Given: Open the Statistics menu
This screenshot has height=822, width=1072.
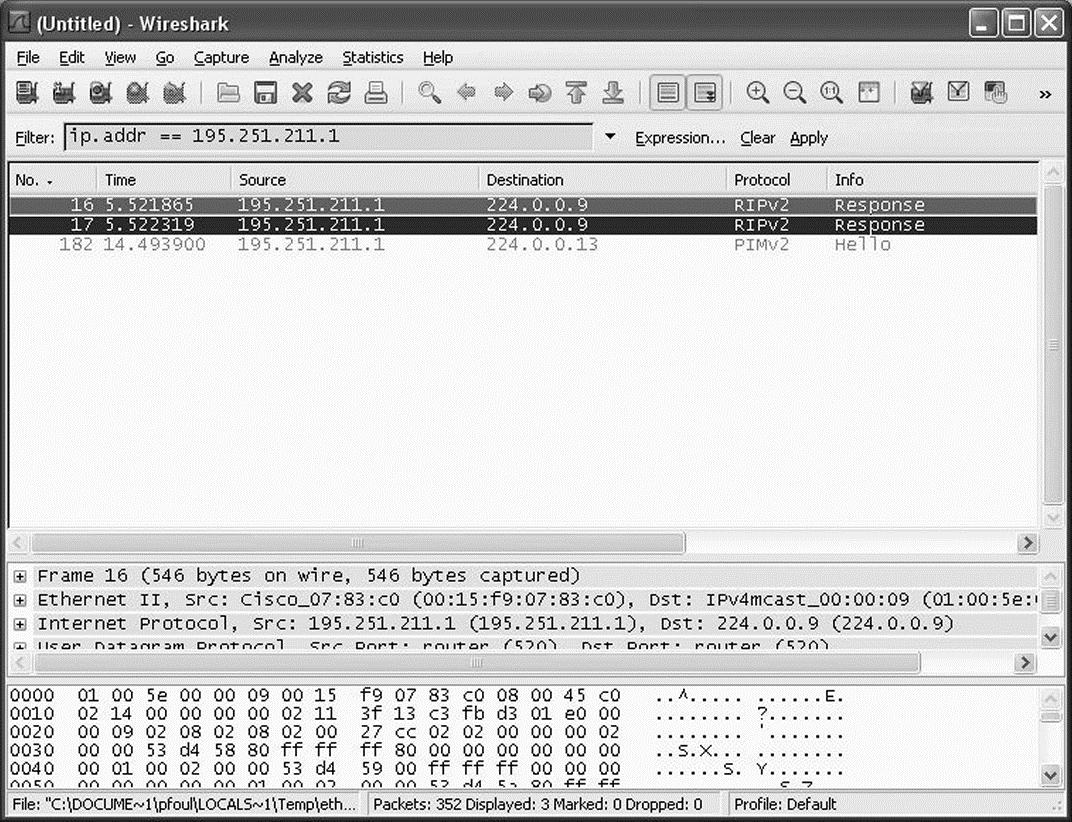Looking at the screenshot, I should (373, 57).
